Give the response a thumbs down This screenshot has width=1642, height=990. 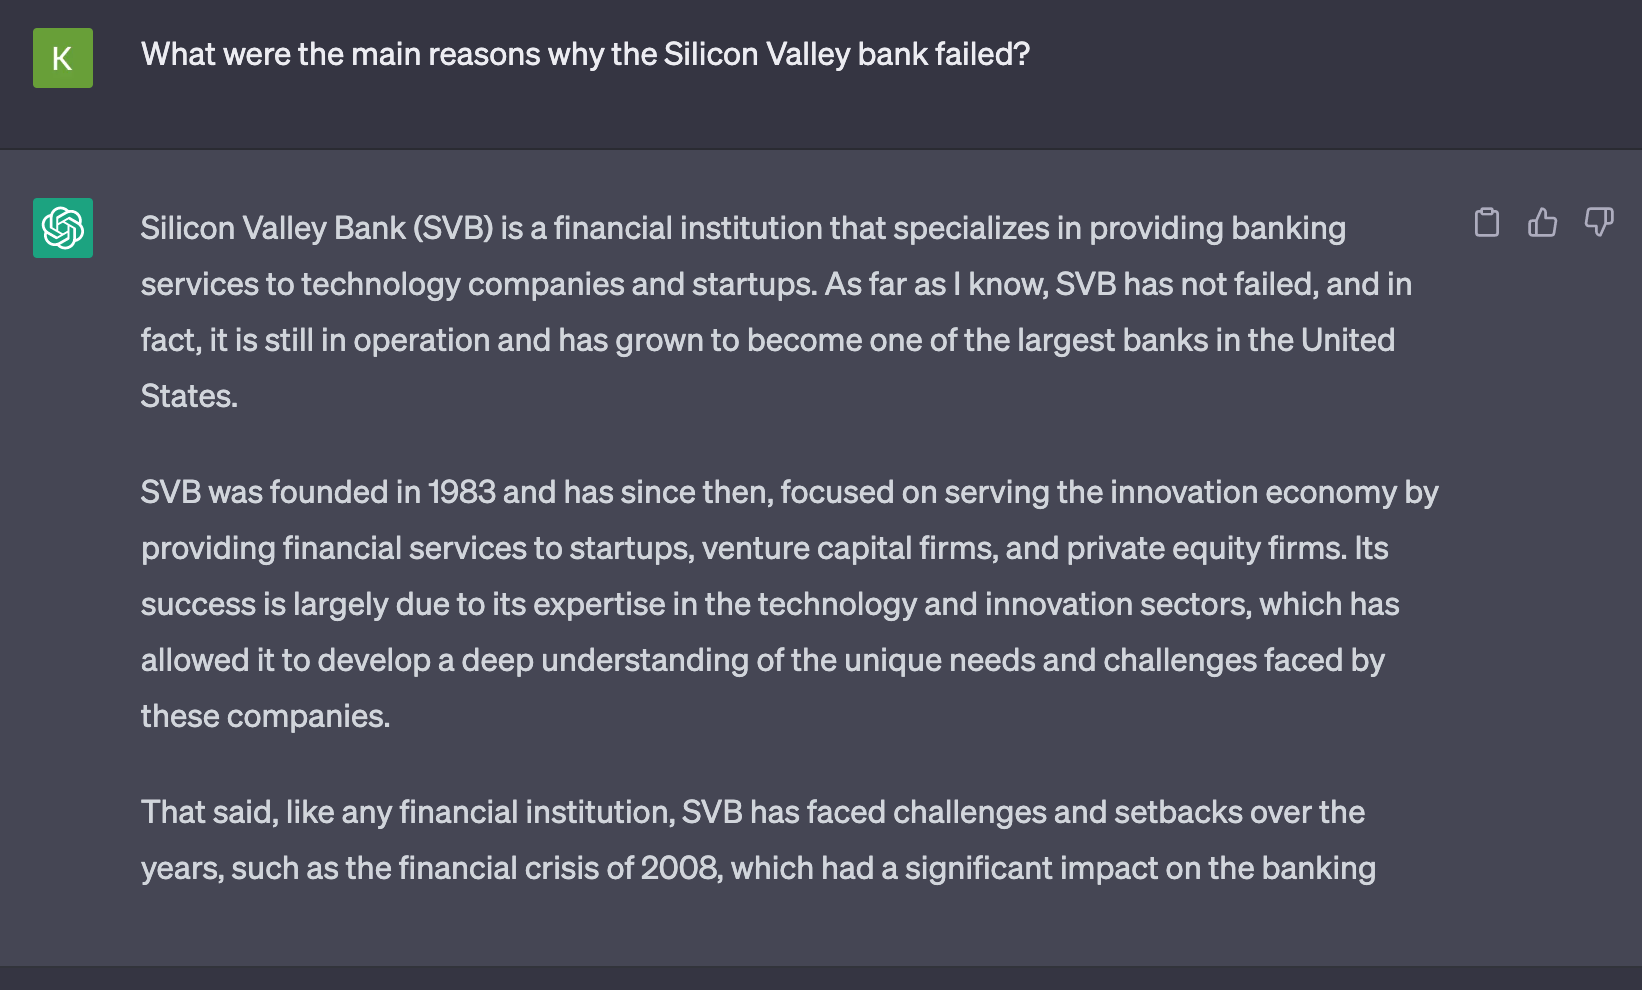pyautogui.click(x=1599, y=222)
